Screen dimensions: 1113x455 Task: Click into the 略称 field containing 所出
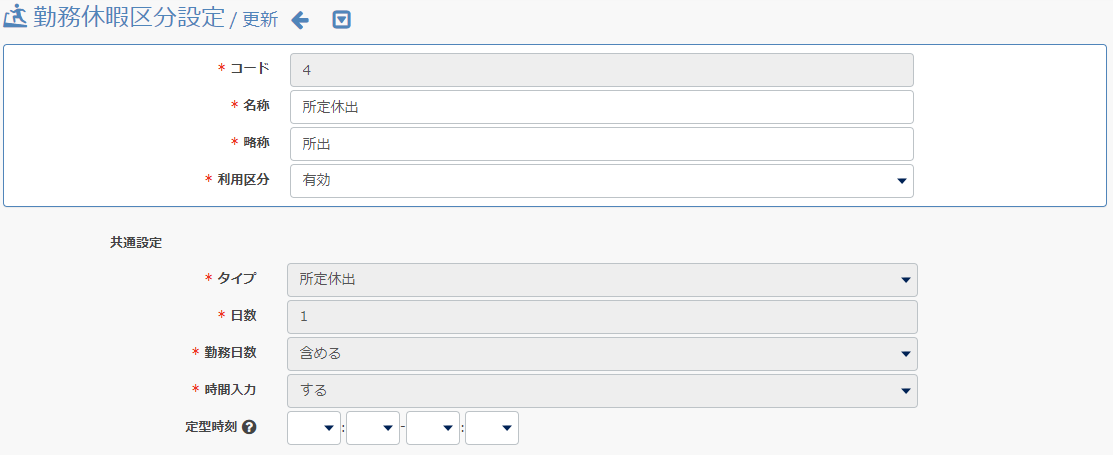(601, 144)
